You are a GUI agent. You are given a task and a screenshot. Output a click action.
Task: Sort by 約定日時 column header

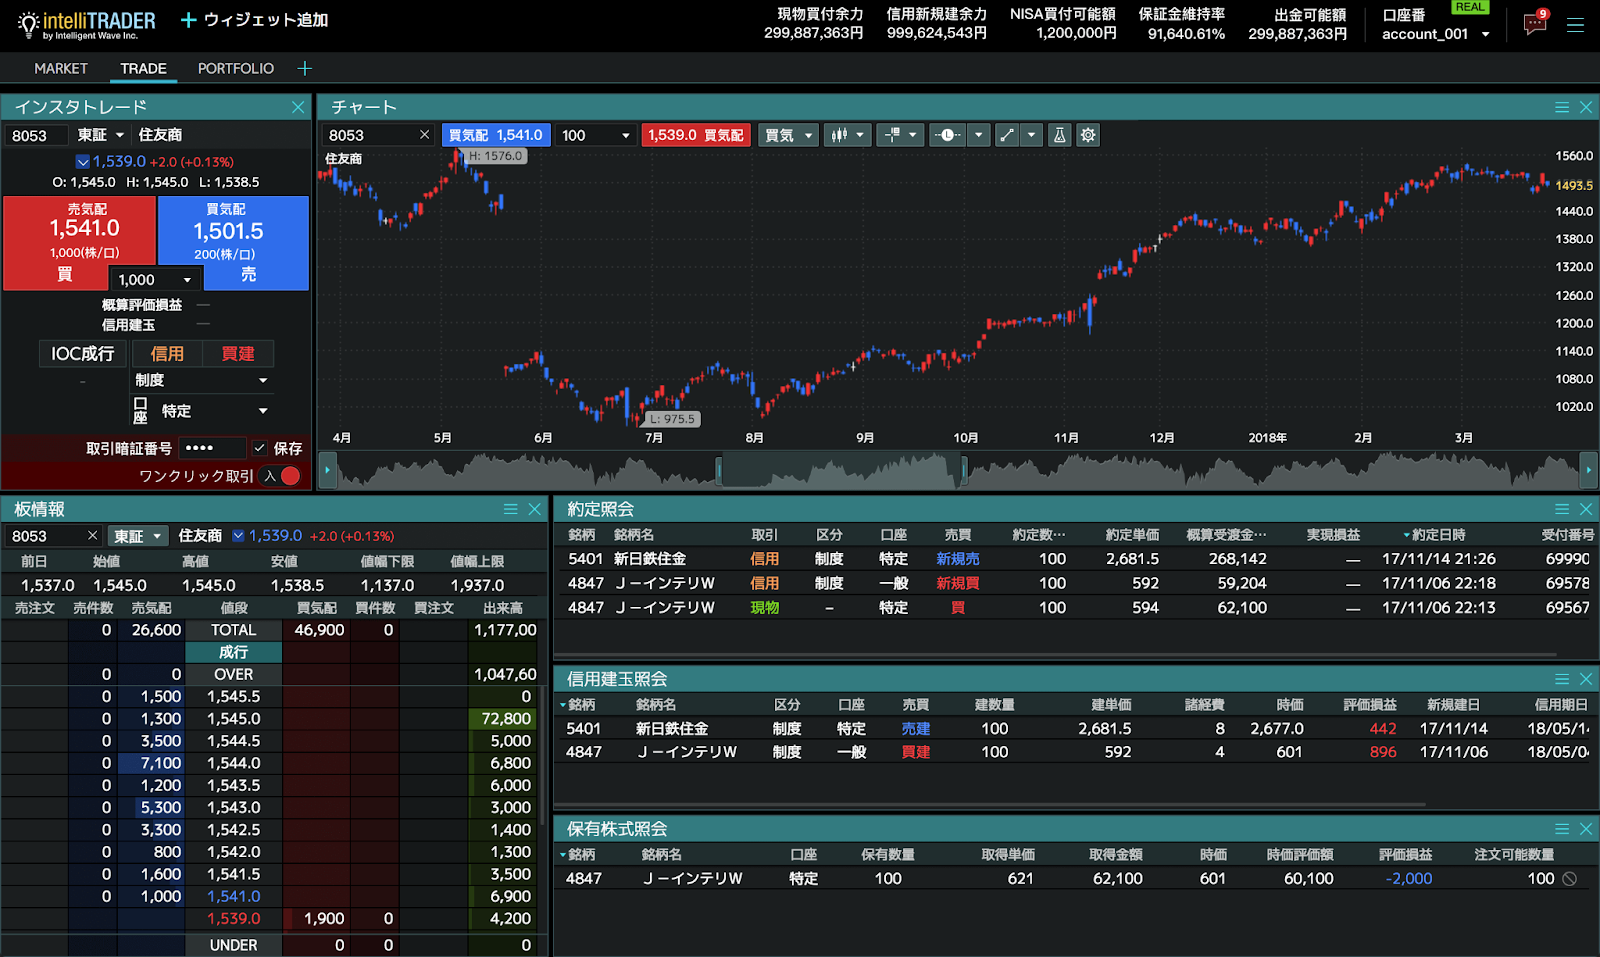pyautogui.click(x=1435, y=535)
